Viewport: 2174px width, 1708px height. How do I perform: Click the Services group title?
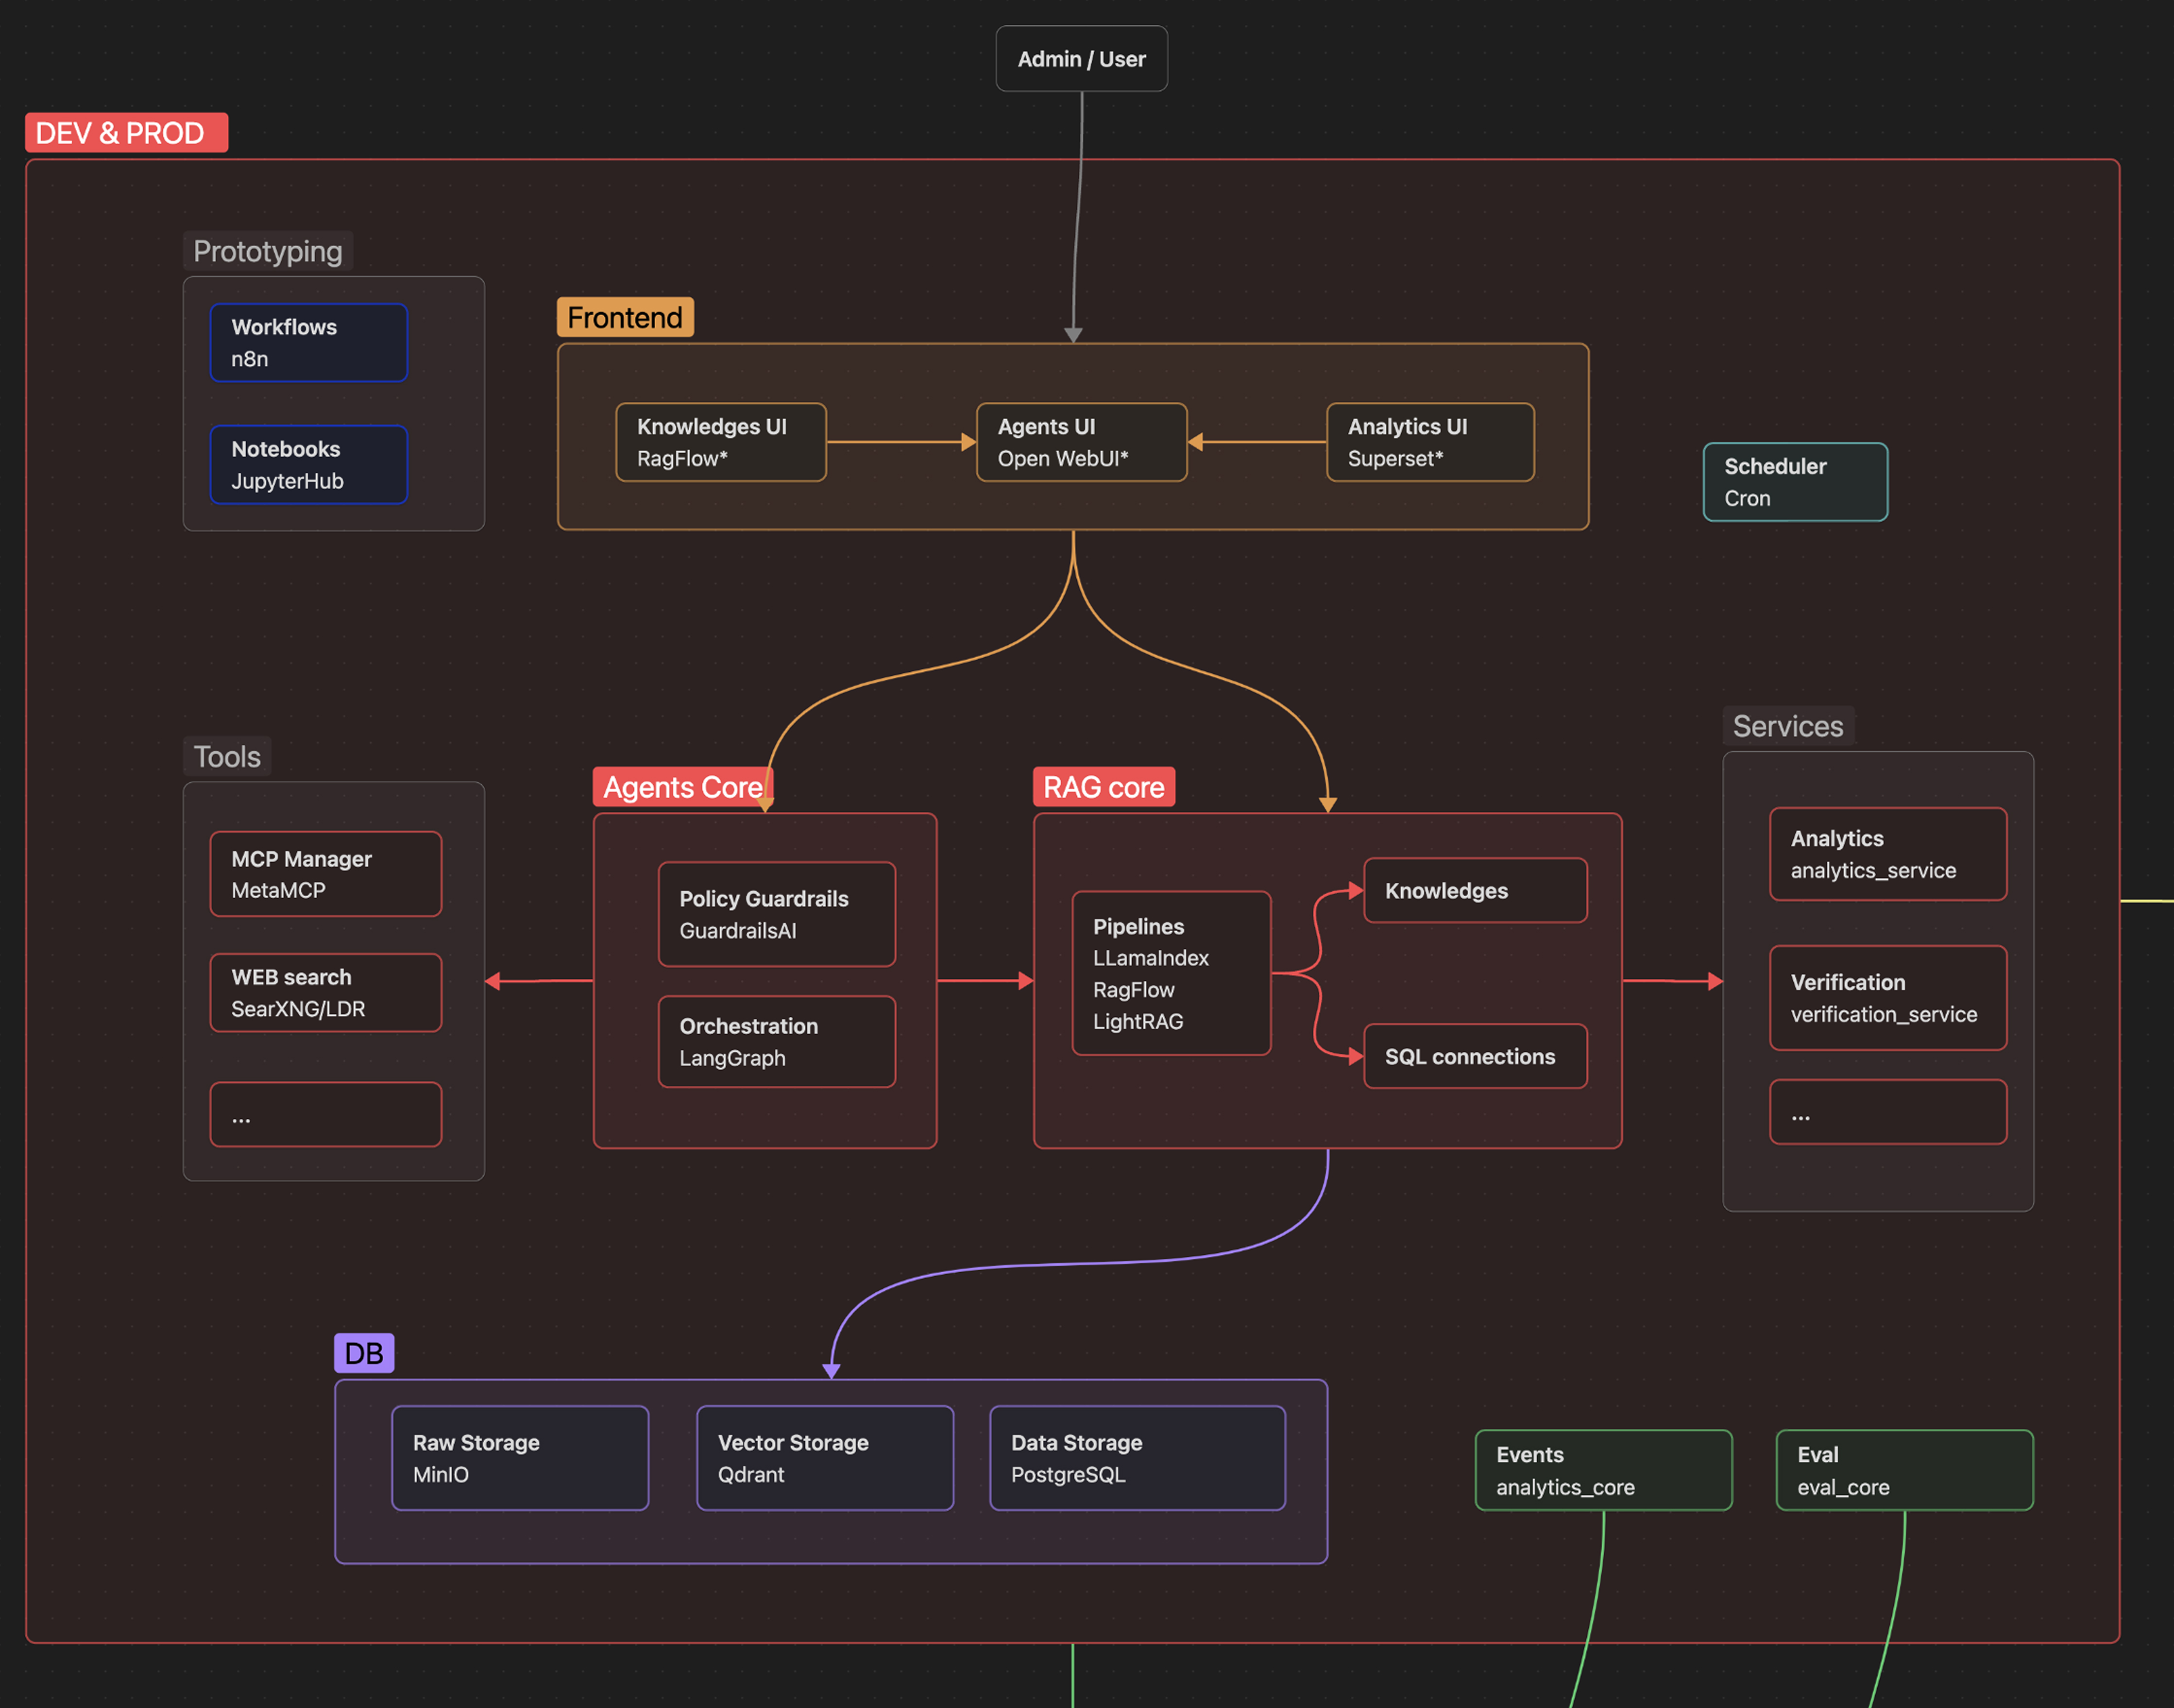pyautogui.click(x=1788, y=726)
